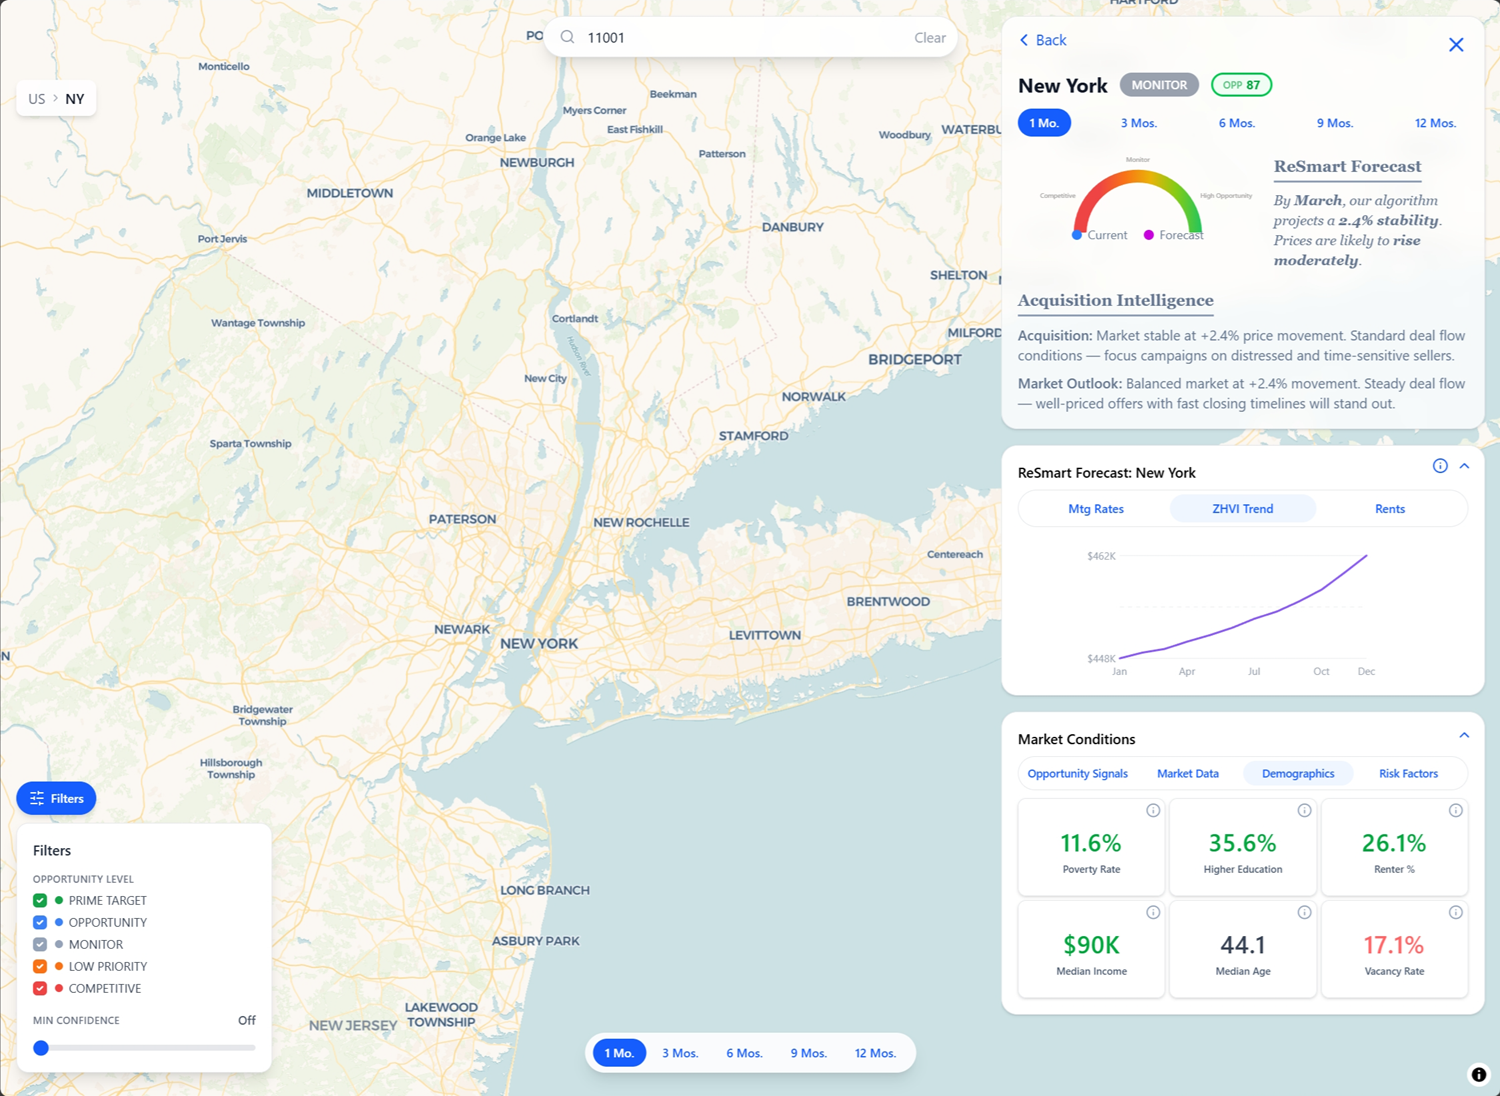Click the info icon on the Median Income card
This screenshot has width=1500, height=1096.
[1153, 912]
